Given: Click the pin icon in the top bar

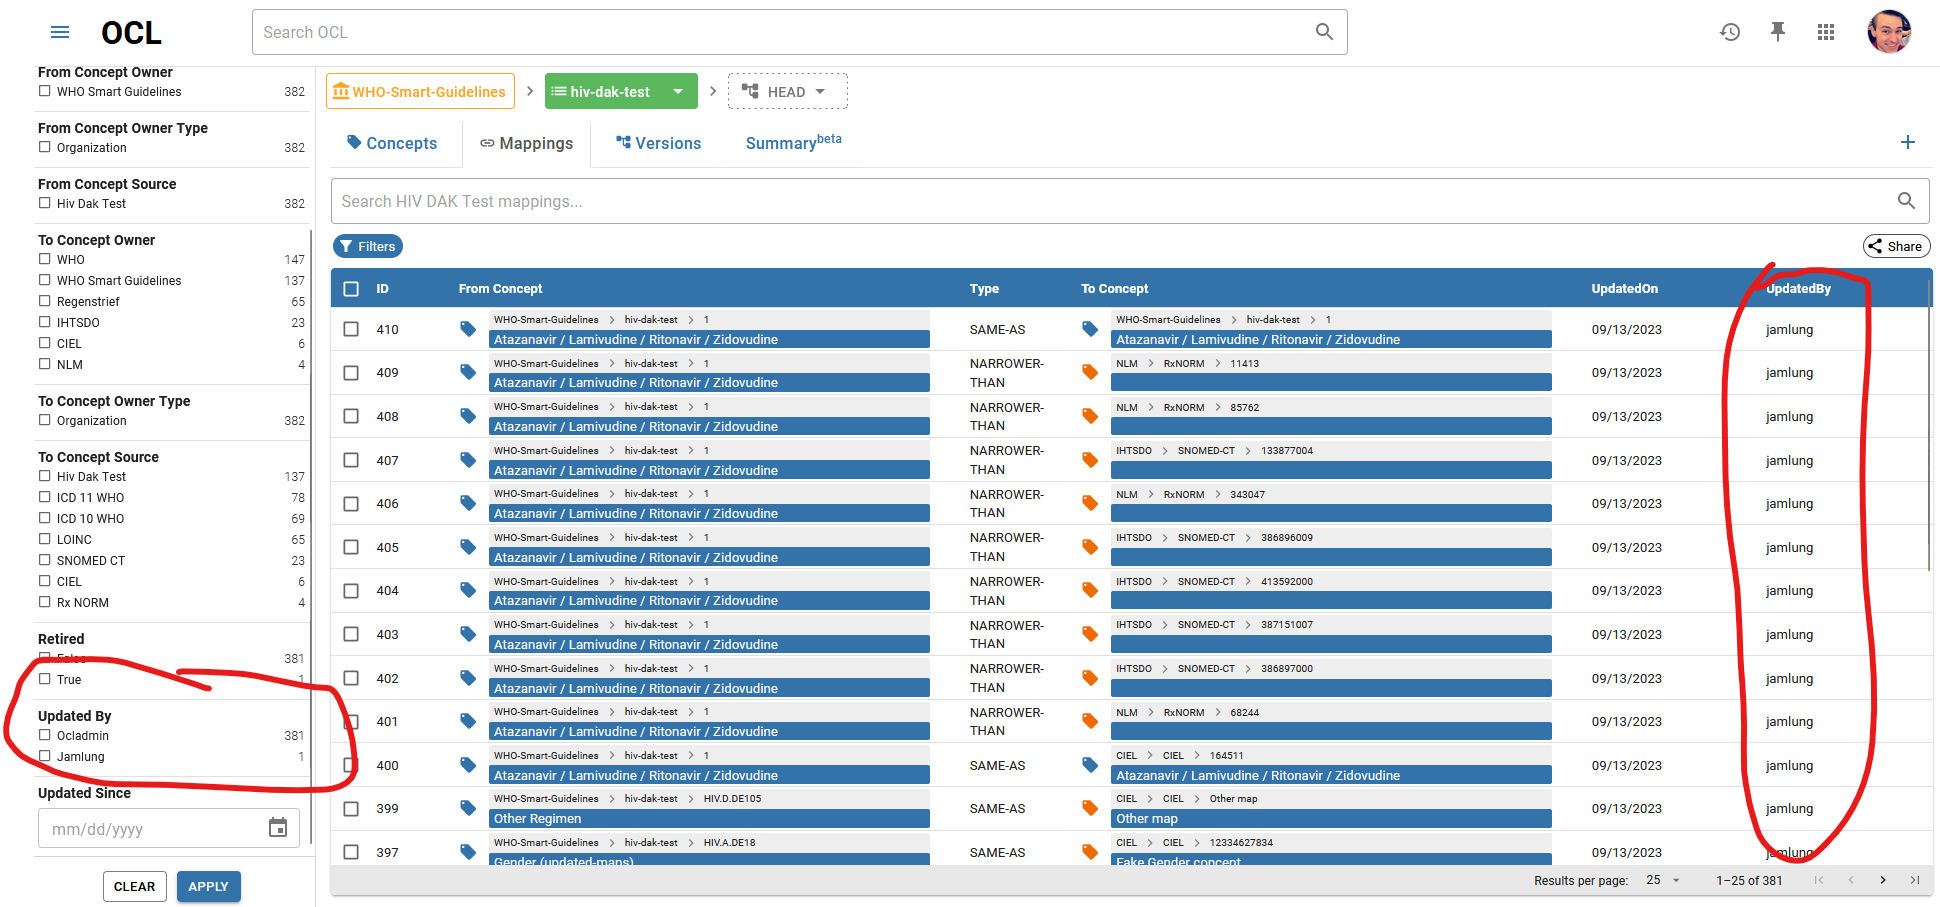Looking at the screenshot, I should click(x=1778, y=31).
